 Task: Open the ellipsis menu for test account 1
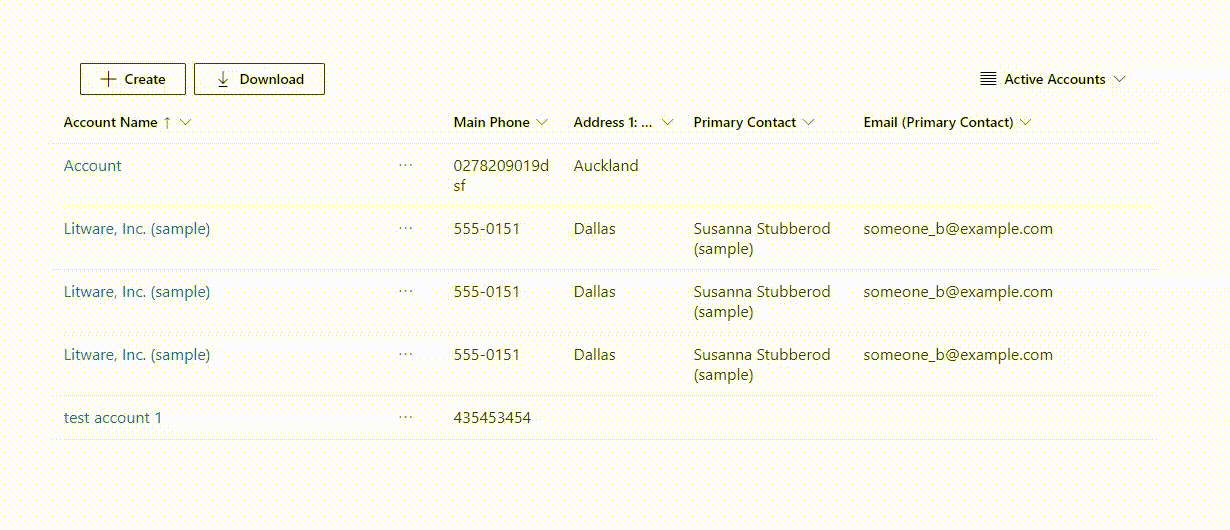(x=405, y=417)
